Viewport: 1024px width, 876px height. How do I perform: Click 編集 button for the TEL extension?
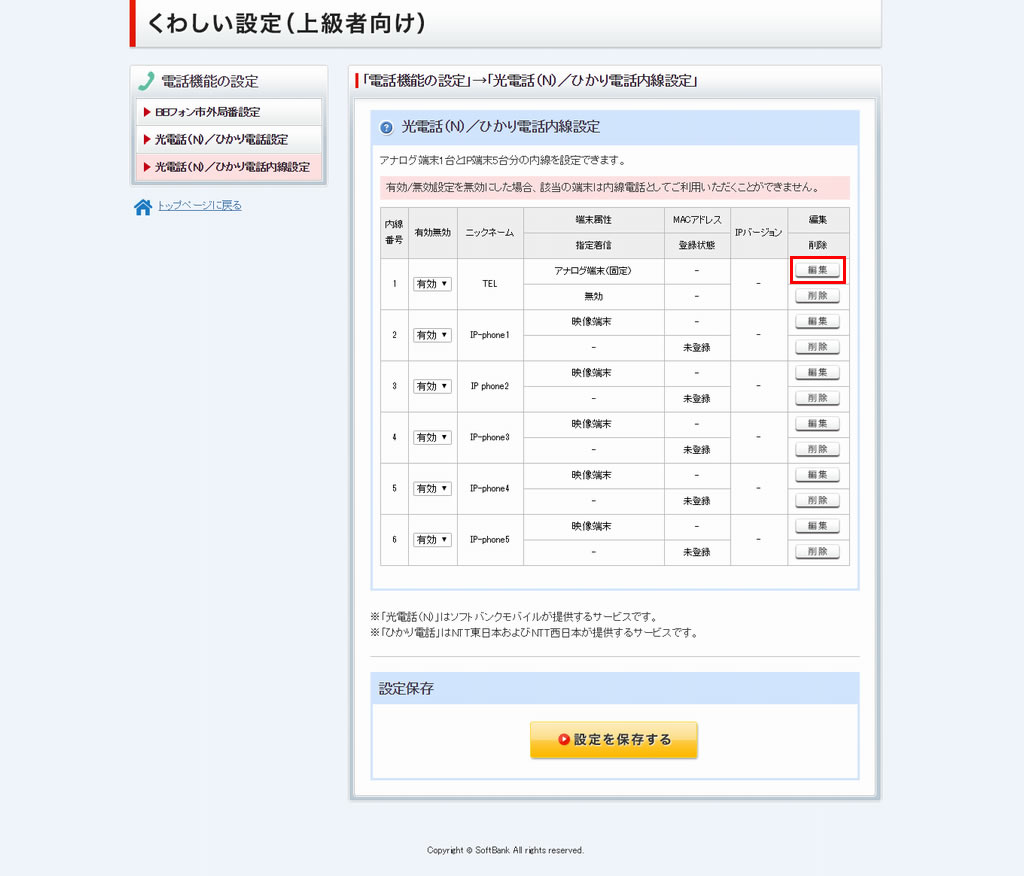click(817, 270)
